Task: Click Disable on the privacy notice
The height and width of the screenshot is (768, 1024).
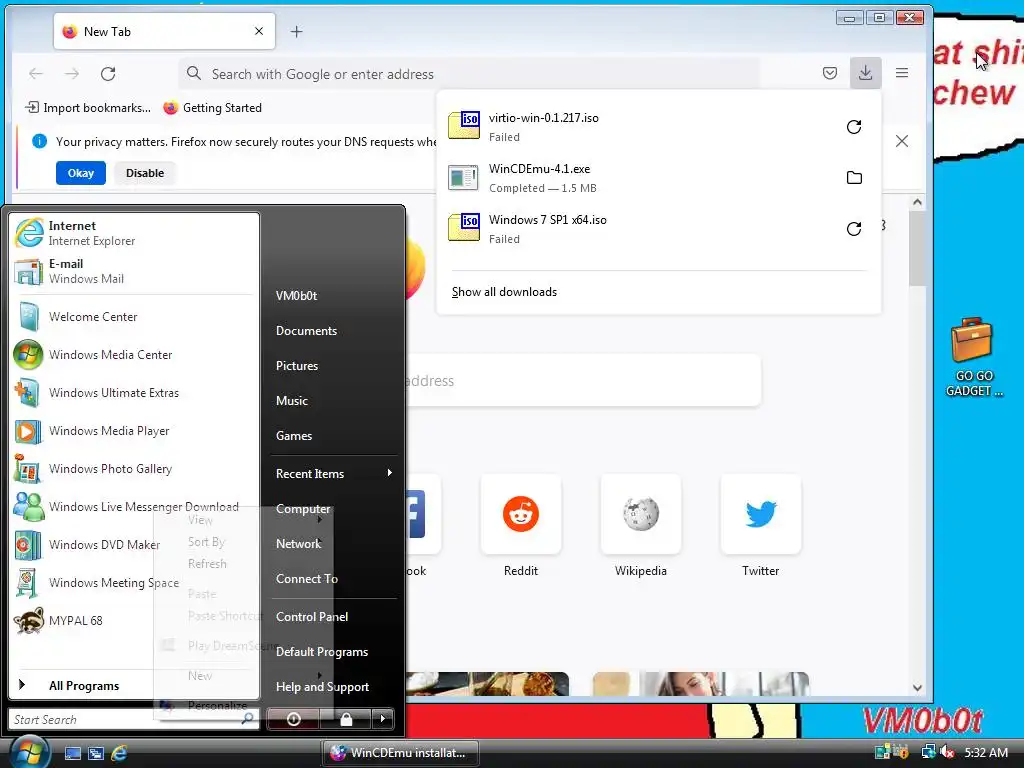Action: point(145,173)
